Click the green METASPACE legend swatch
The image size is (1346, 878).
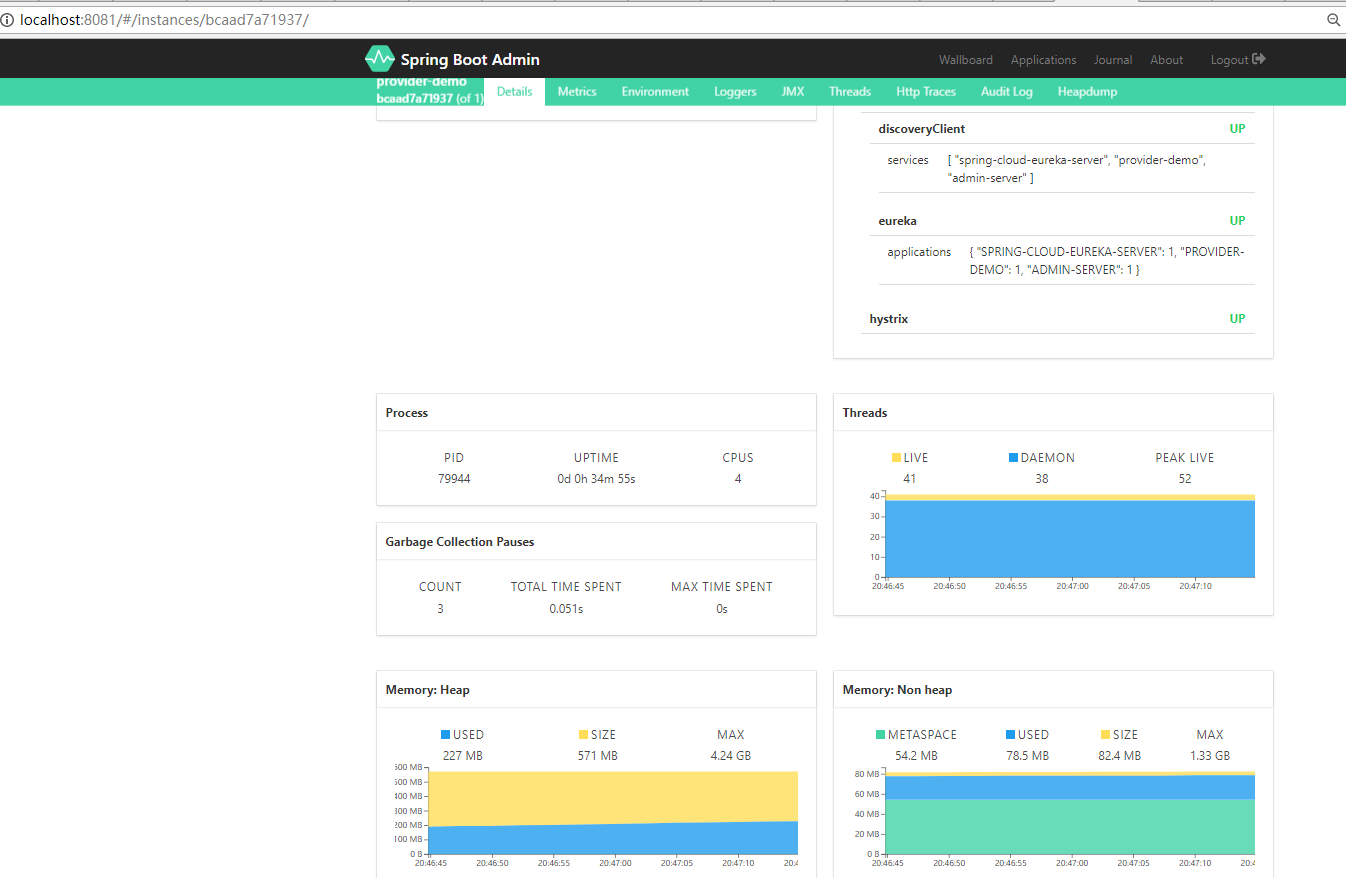click(x=879, y=735)
